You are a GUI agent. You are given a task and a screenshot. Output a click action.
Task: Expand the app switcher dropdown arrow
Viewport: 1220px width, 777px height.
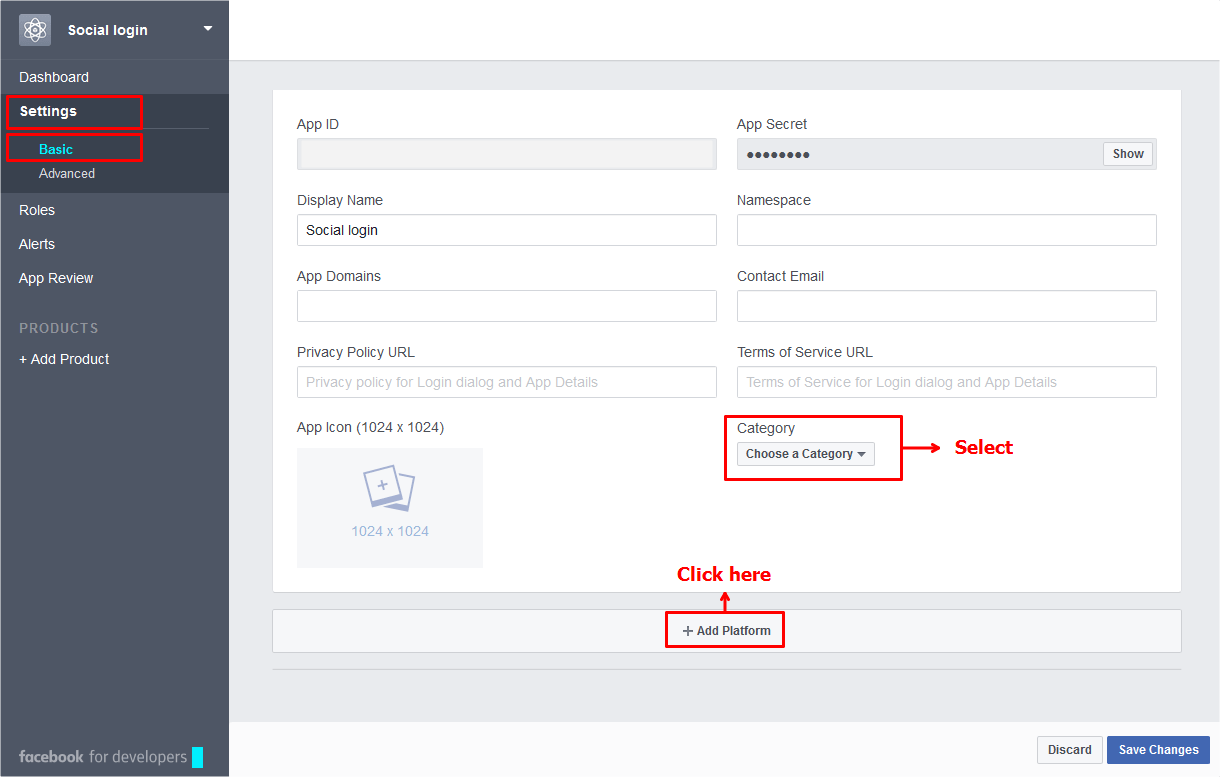208,29
